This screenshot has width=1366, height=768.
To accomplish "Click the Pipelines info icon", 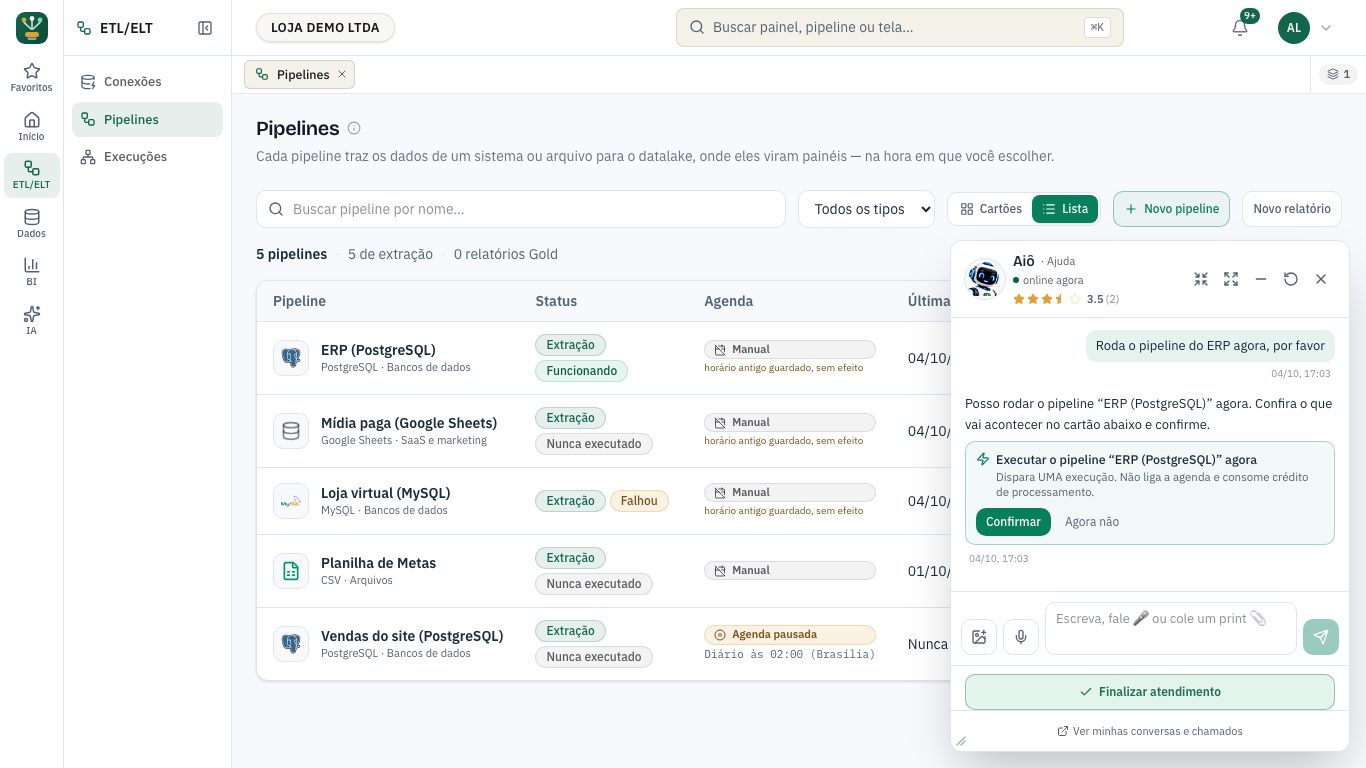I will tap(354, 128).
